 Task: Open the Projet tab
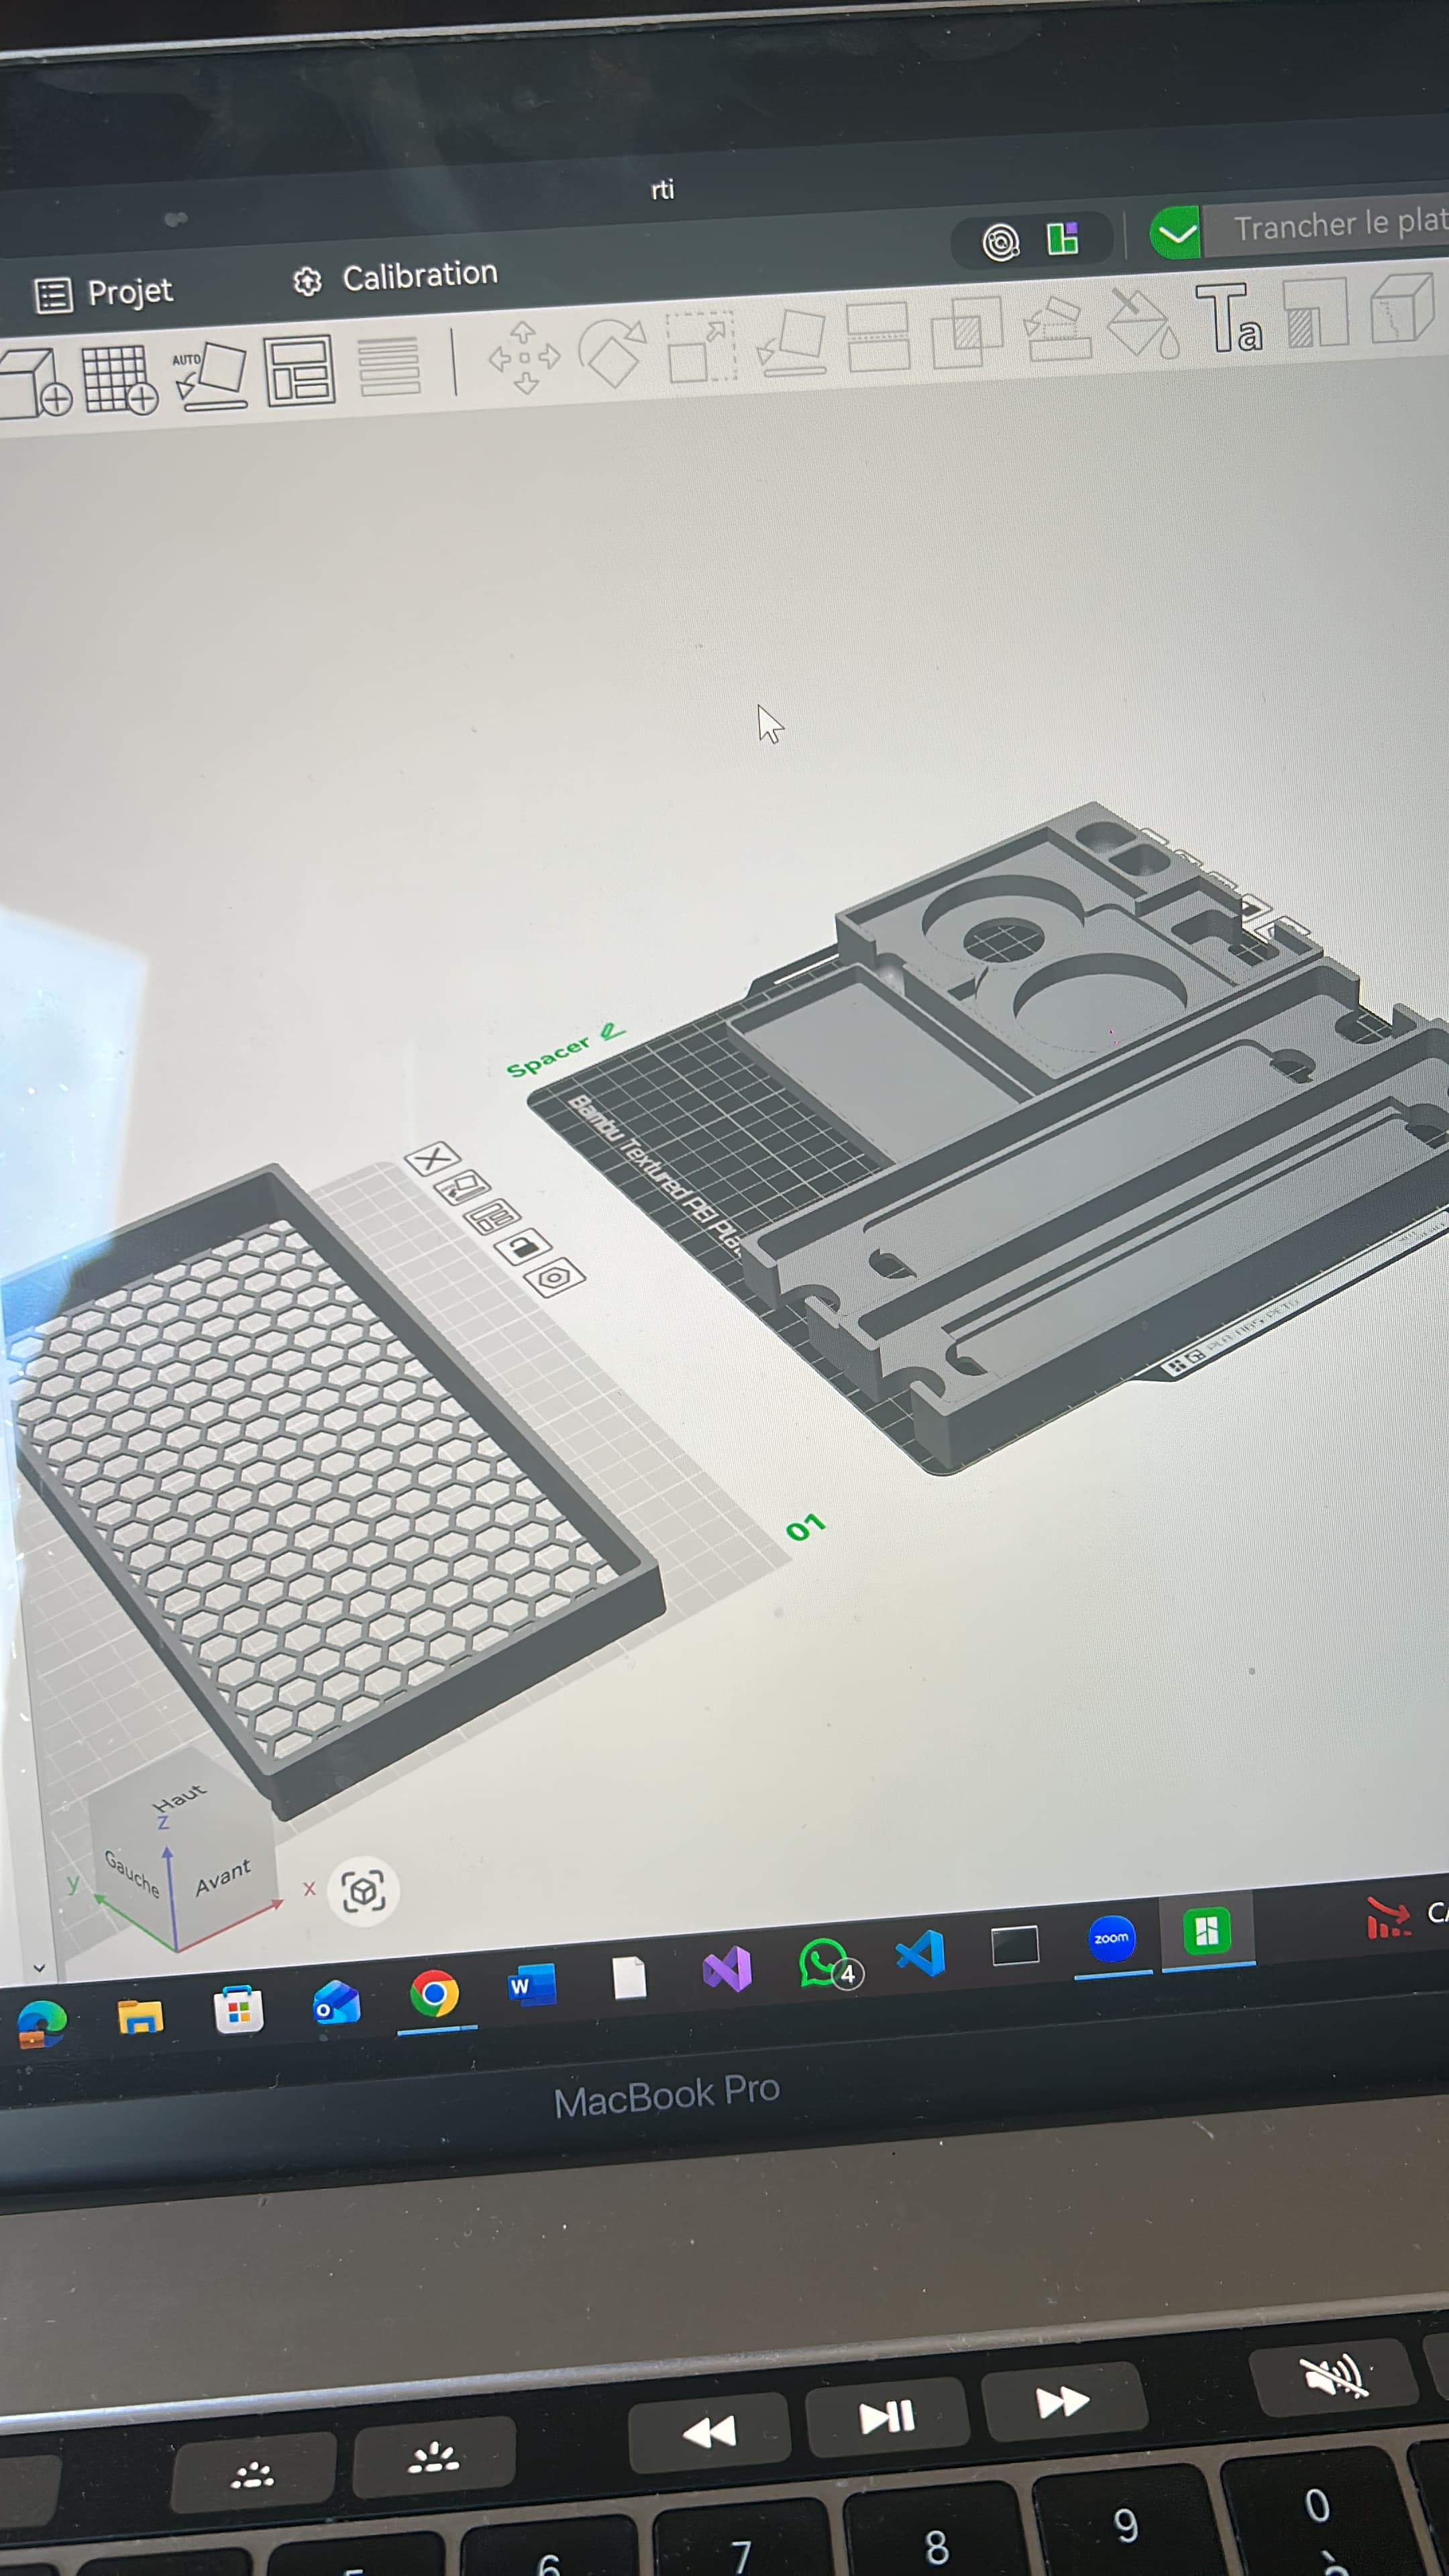pyautogui.click(x=104, y=293)
